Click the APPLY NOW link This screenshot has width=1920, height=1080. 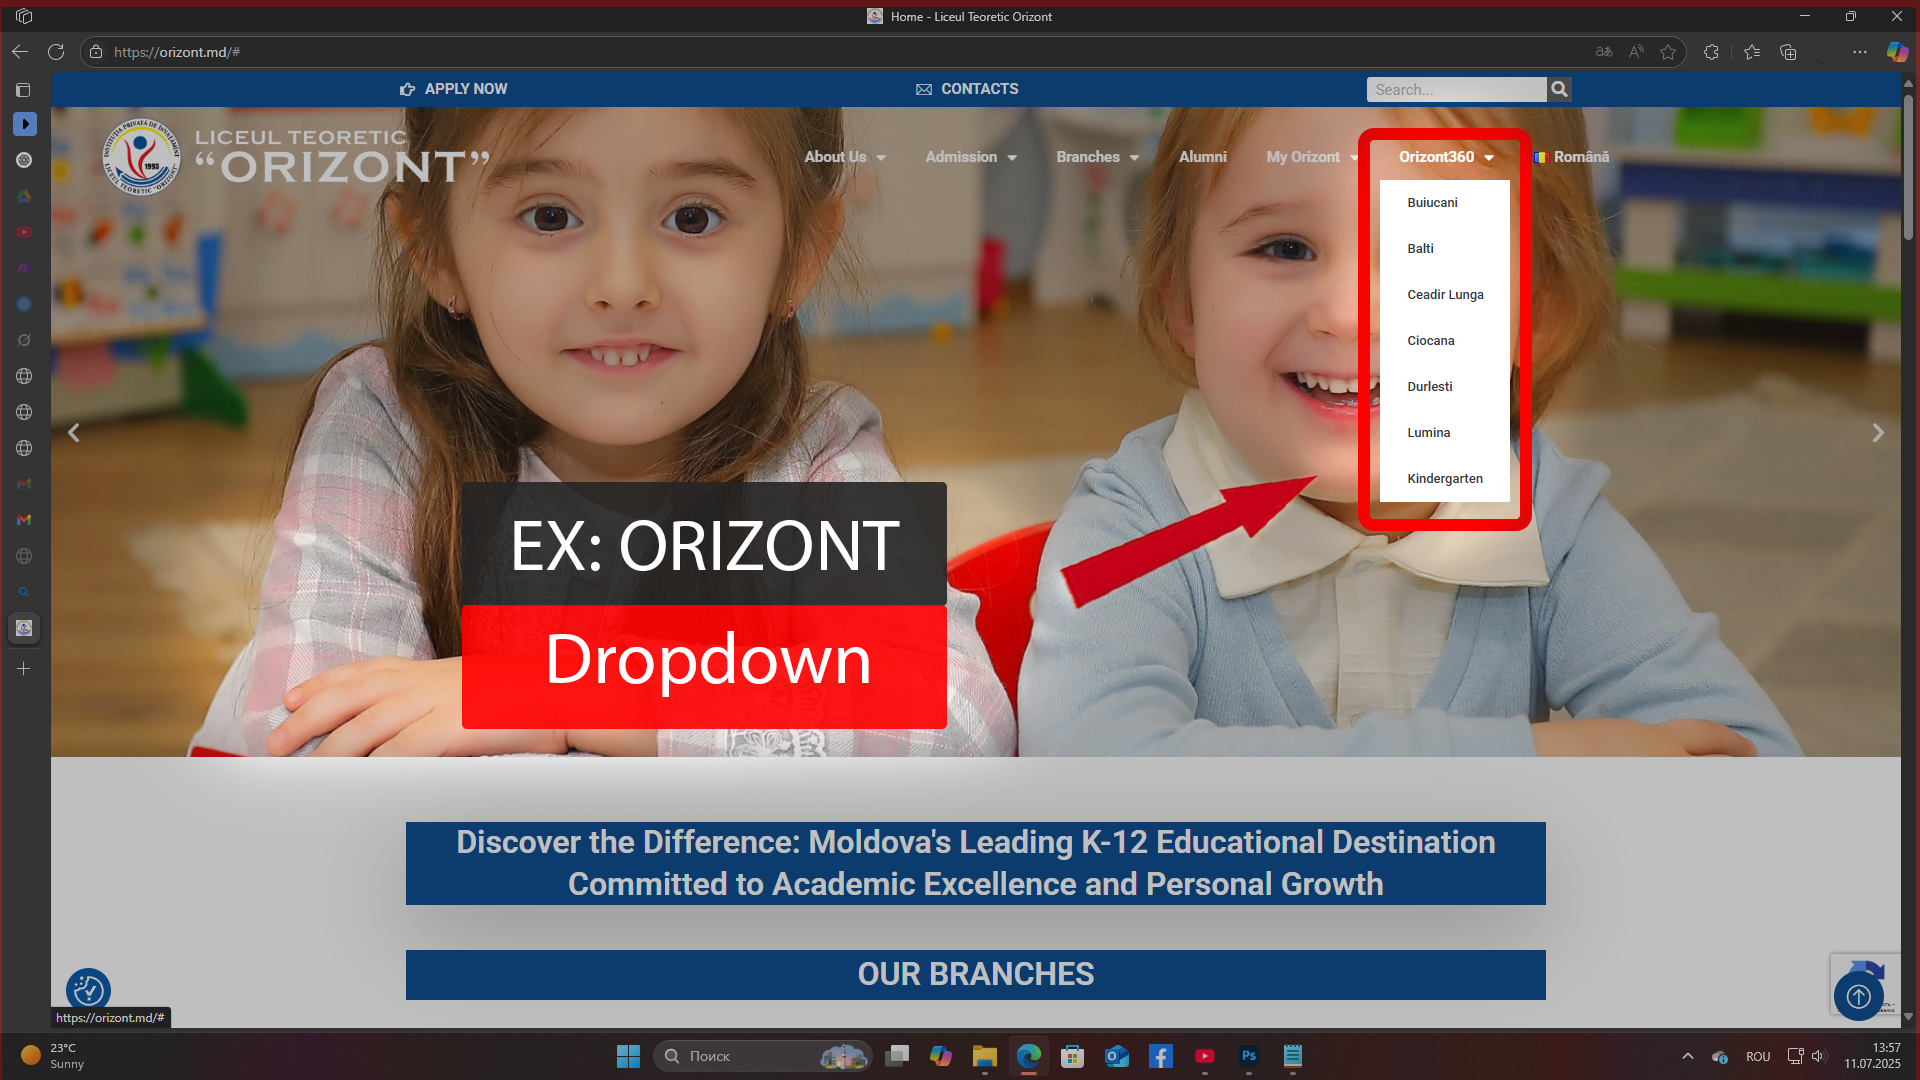(454, 89)
